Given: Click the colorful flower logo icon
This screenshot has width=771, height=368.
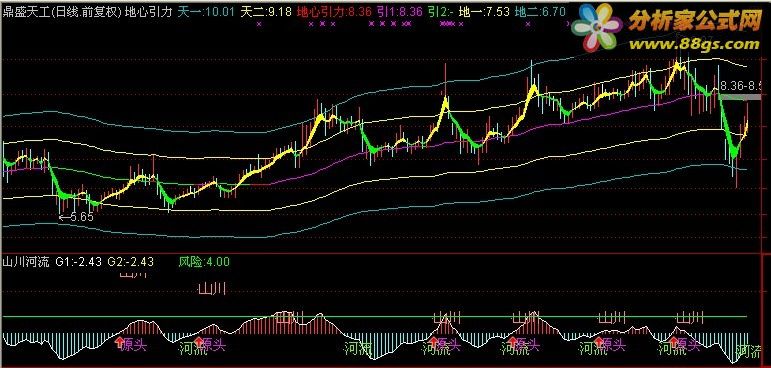Looking at the screenshot, I should point(597,28).
